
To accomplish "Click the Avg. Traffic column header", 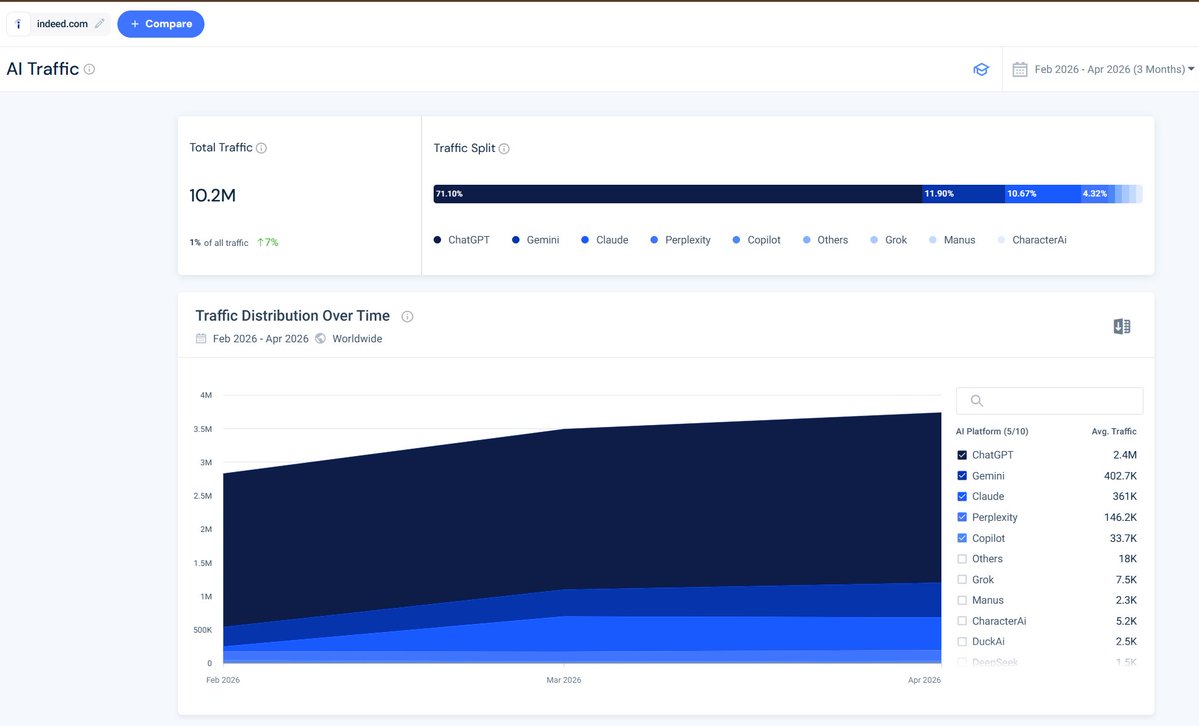I will [x=1114, y=431].
